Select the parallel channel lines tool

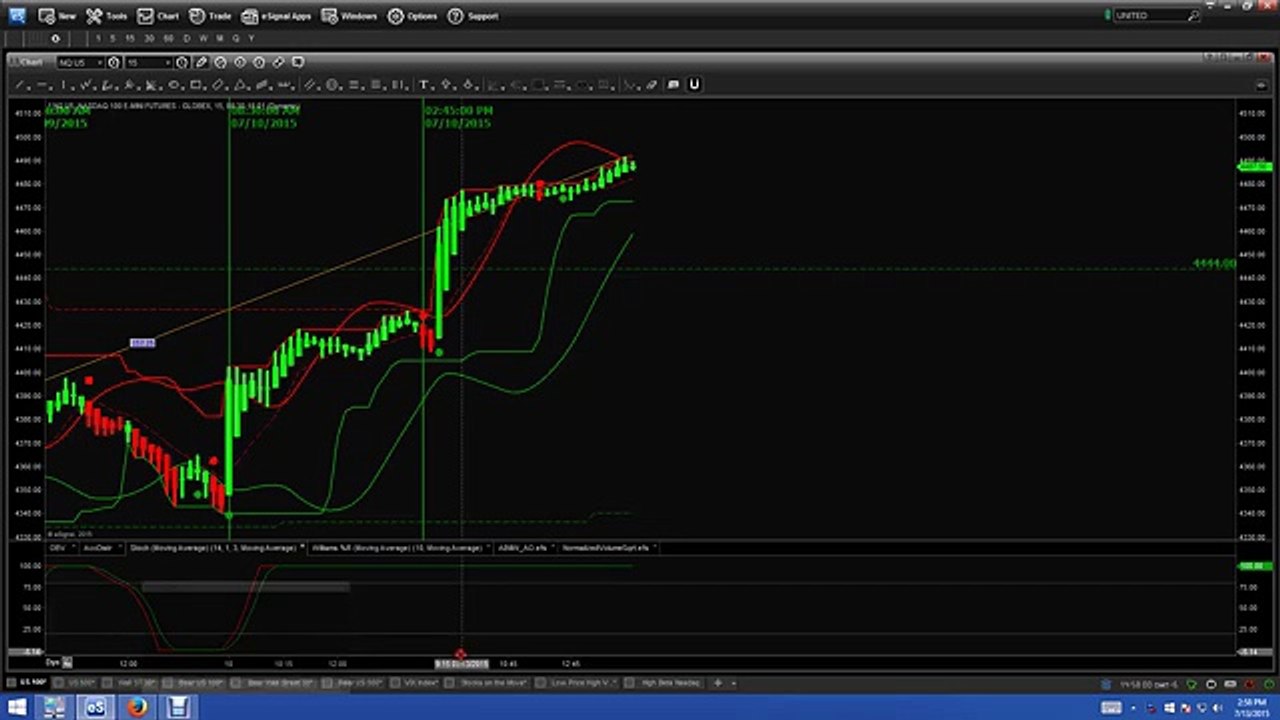(x=309, y=85)
